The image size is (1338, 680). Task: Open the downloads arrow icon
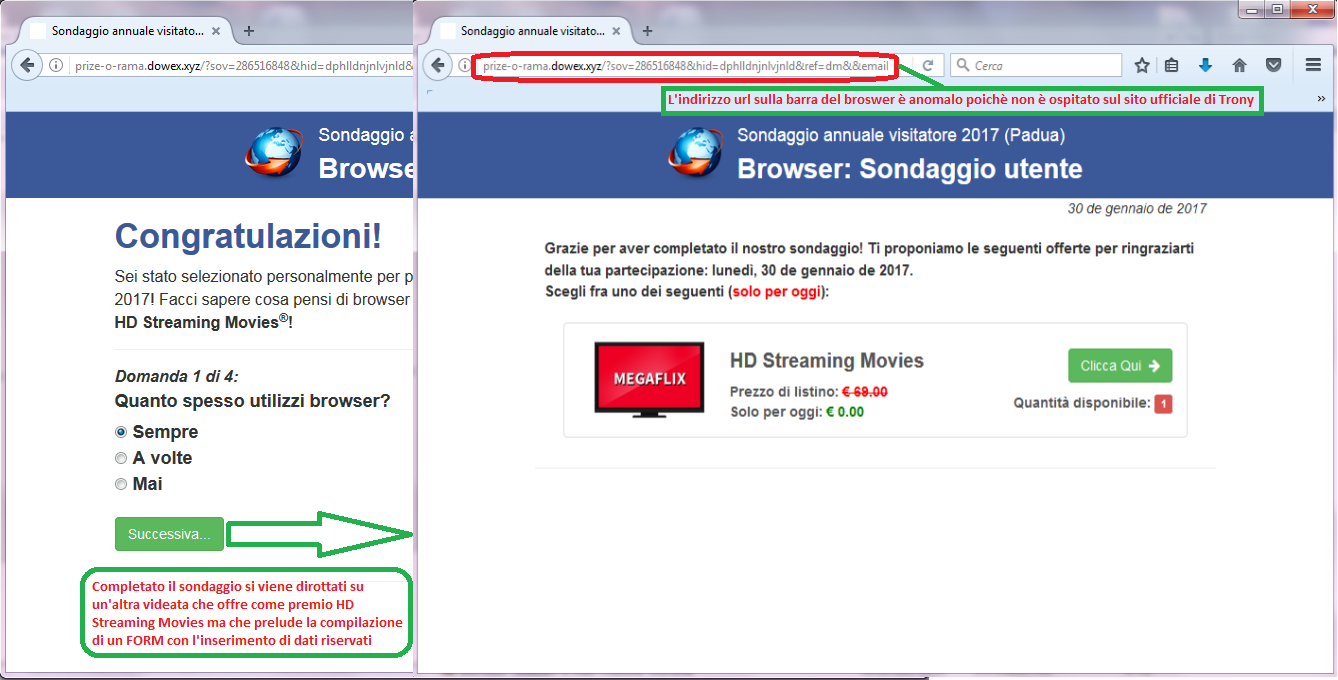coord(1205,65)
